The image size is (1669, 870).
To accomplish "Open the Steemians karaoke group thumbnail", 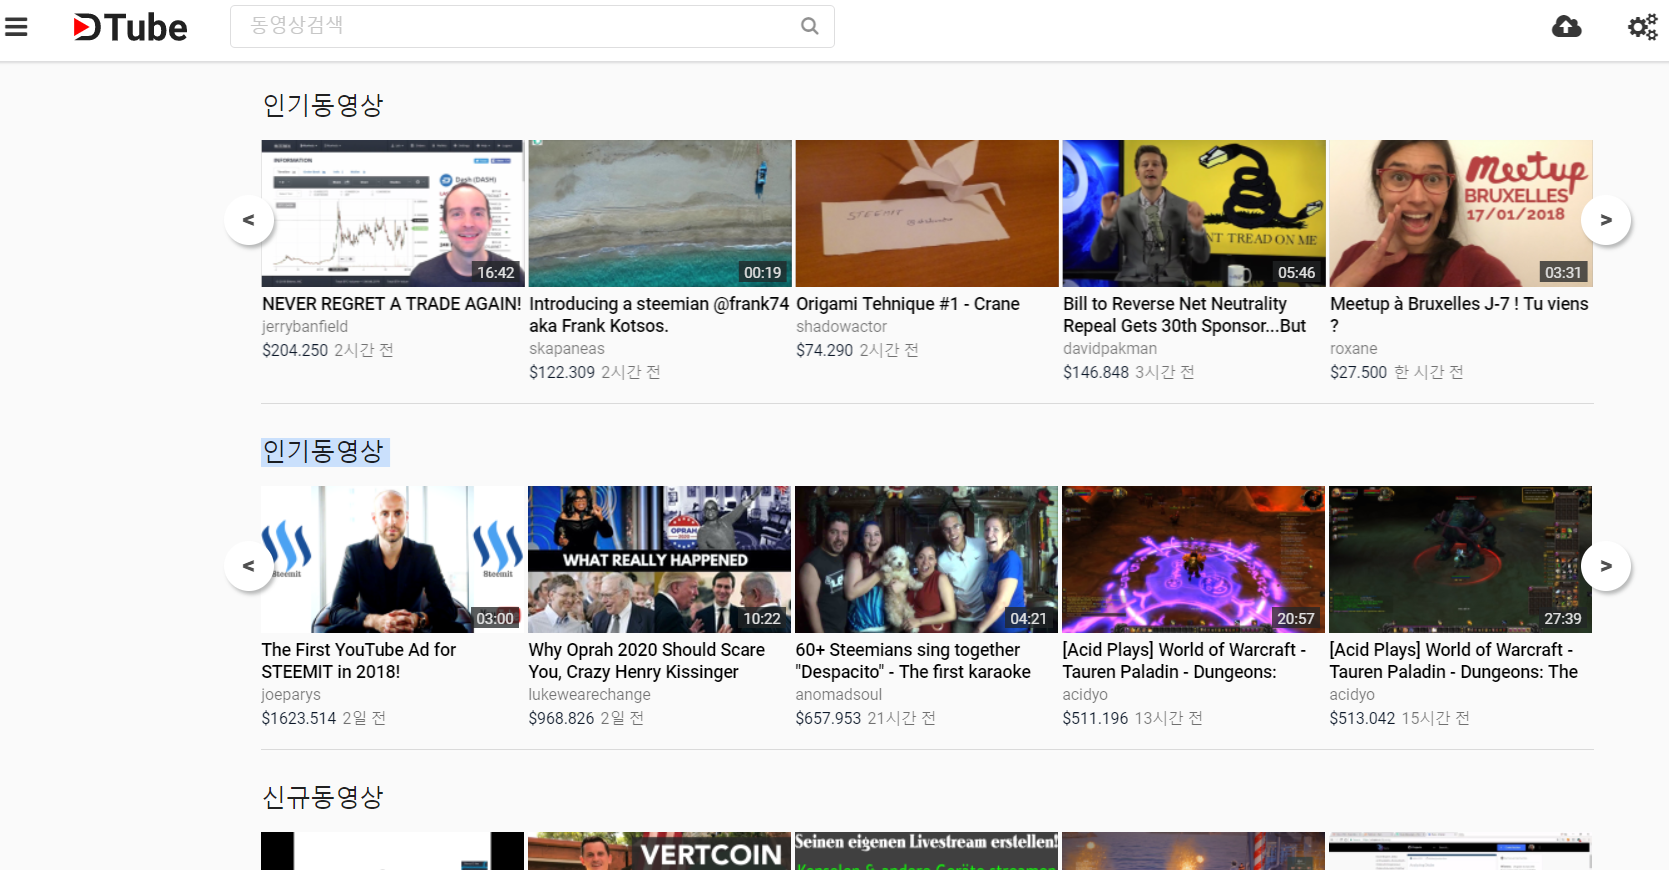I will click(927, 560).
